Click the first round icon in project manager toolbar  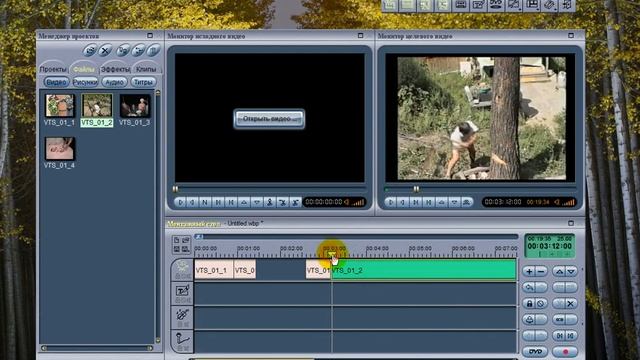pyautogui.click(x=90, y=51)
